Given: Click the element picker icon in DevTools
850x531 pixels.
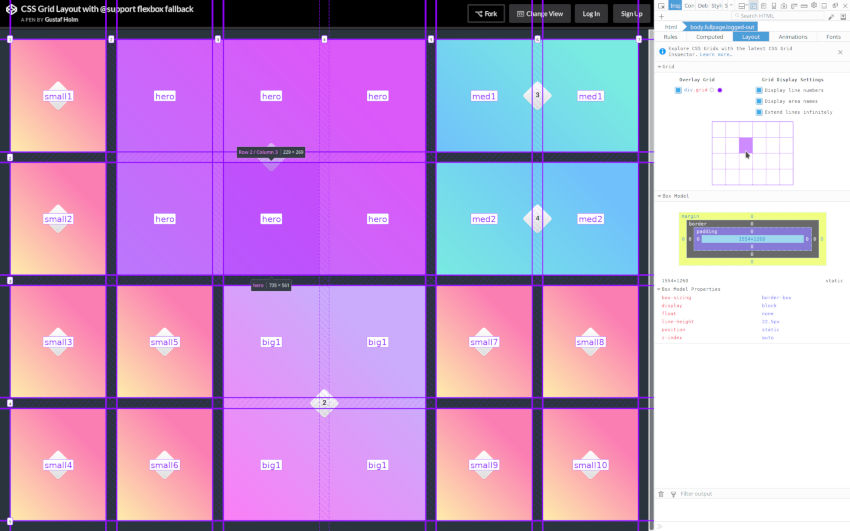Looking at the screenshot, I should [x=661, y=5].
